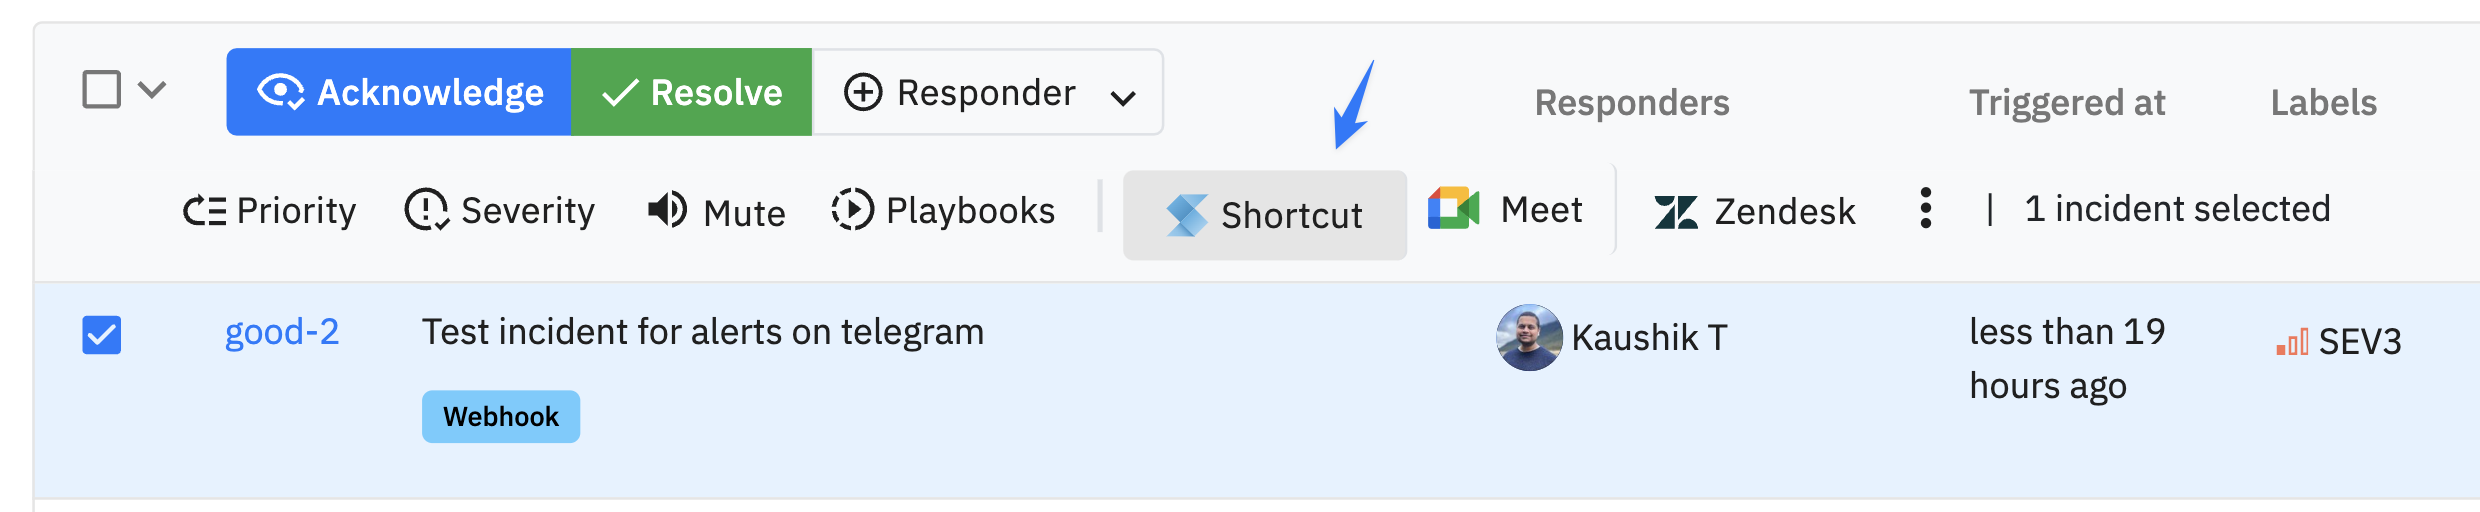Viewport: 2480px width, 512px height.
Task: Click the Priority icon
Action: (x=204, y=211)
